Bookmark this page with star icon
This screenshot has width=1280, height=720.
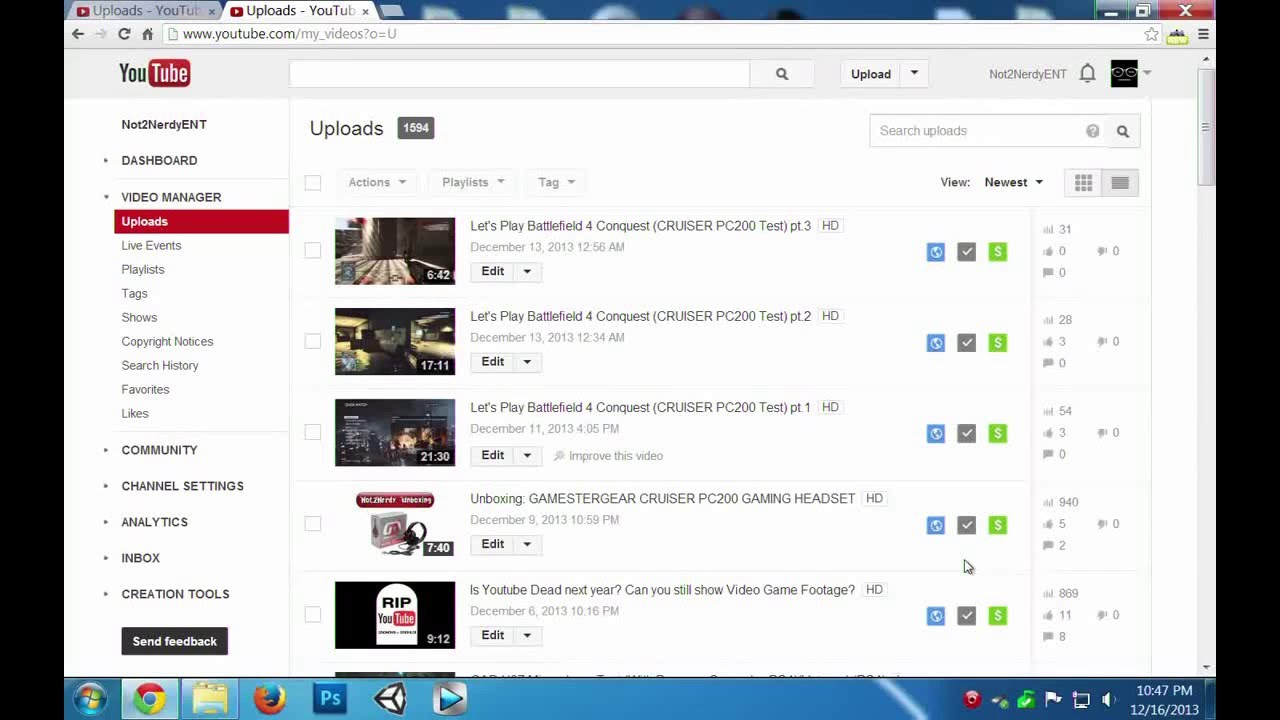1152,34
